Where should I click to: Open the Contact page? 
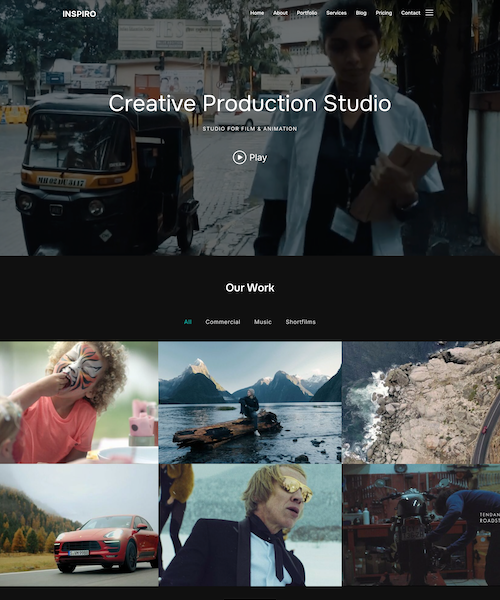(410, 13)
